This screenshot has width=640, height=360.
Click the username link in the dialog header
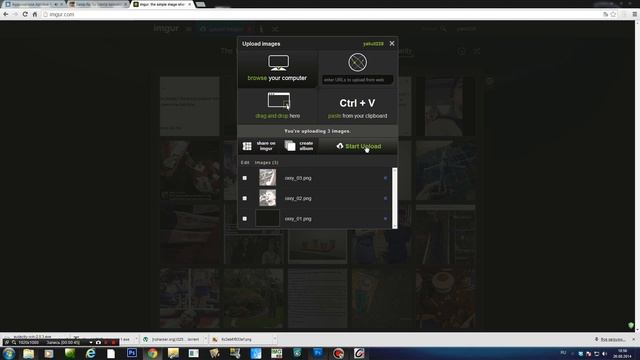click(373, 44)
